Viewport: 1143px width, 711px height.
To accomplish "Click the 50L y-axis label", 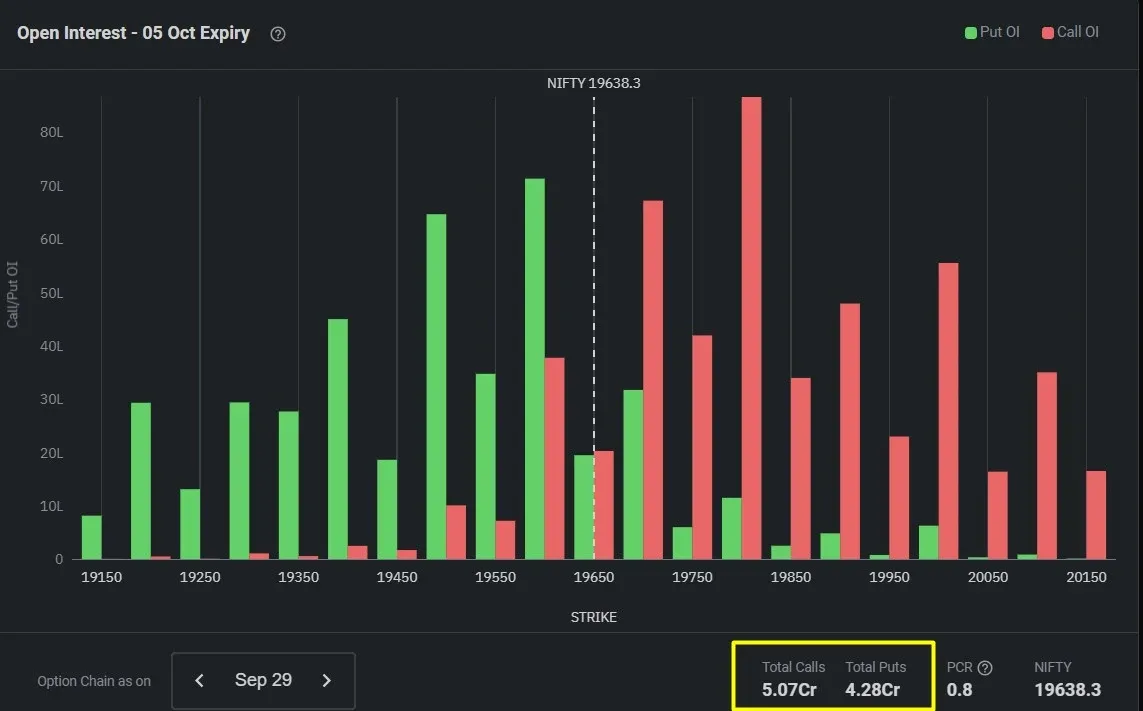I will [52, 293].
